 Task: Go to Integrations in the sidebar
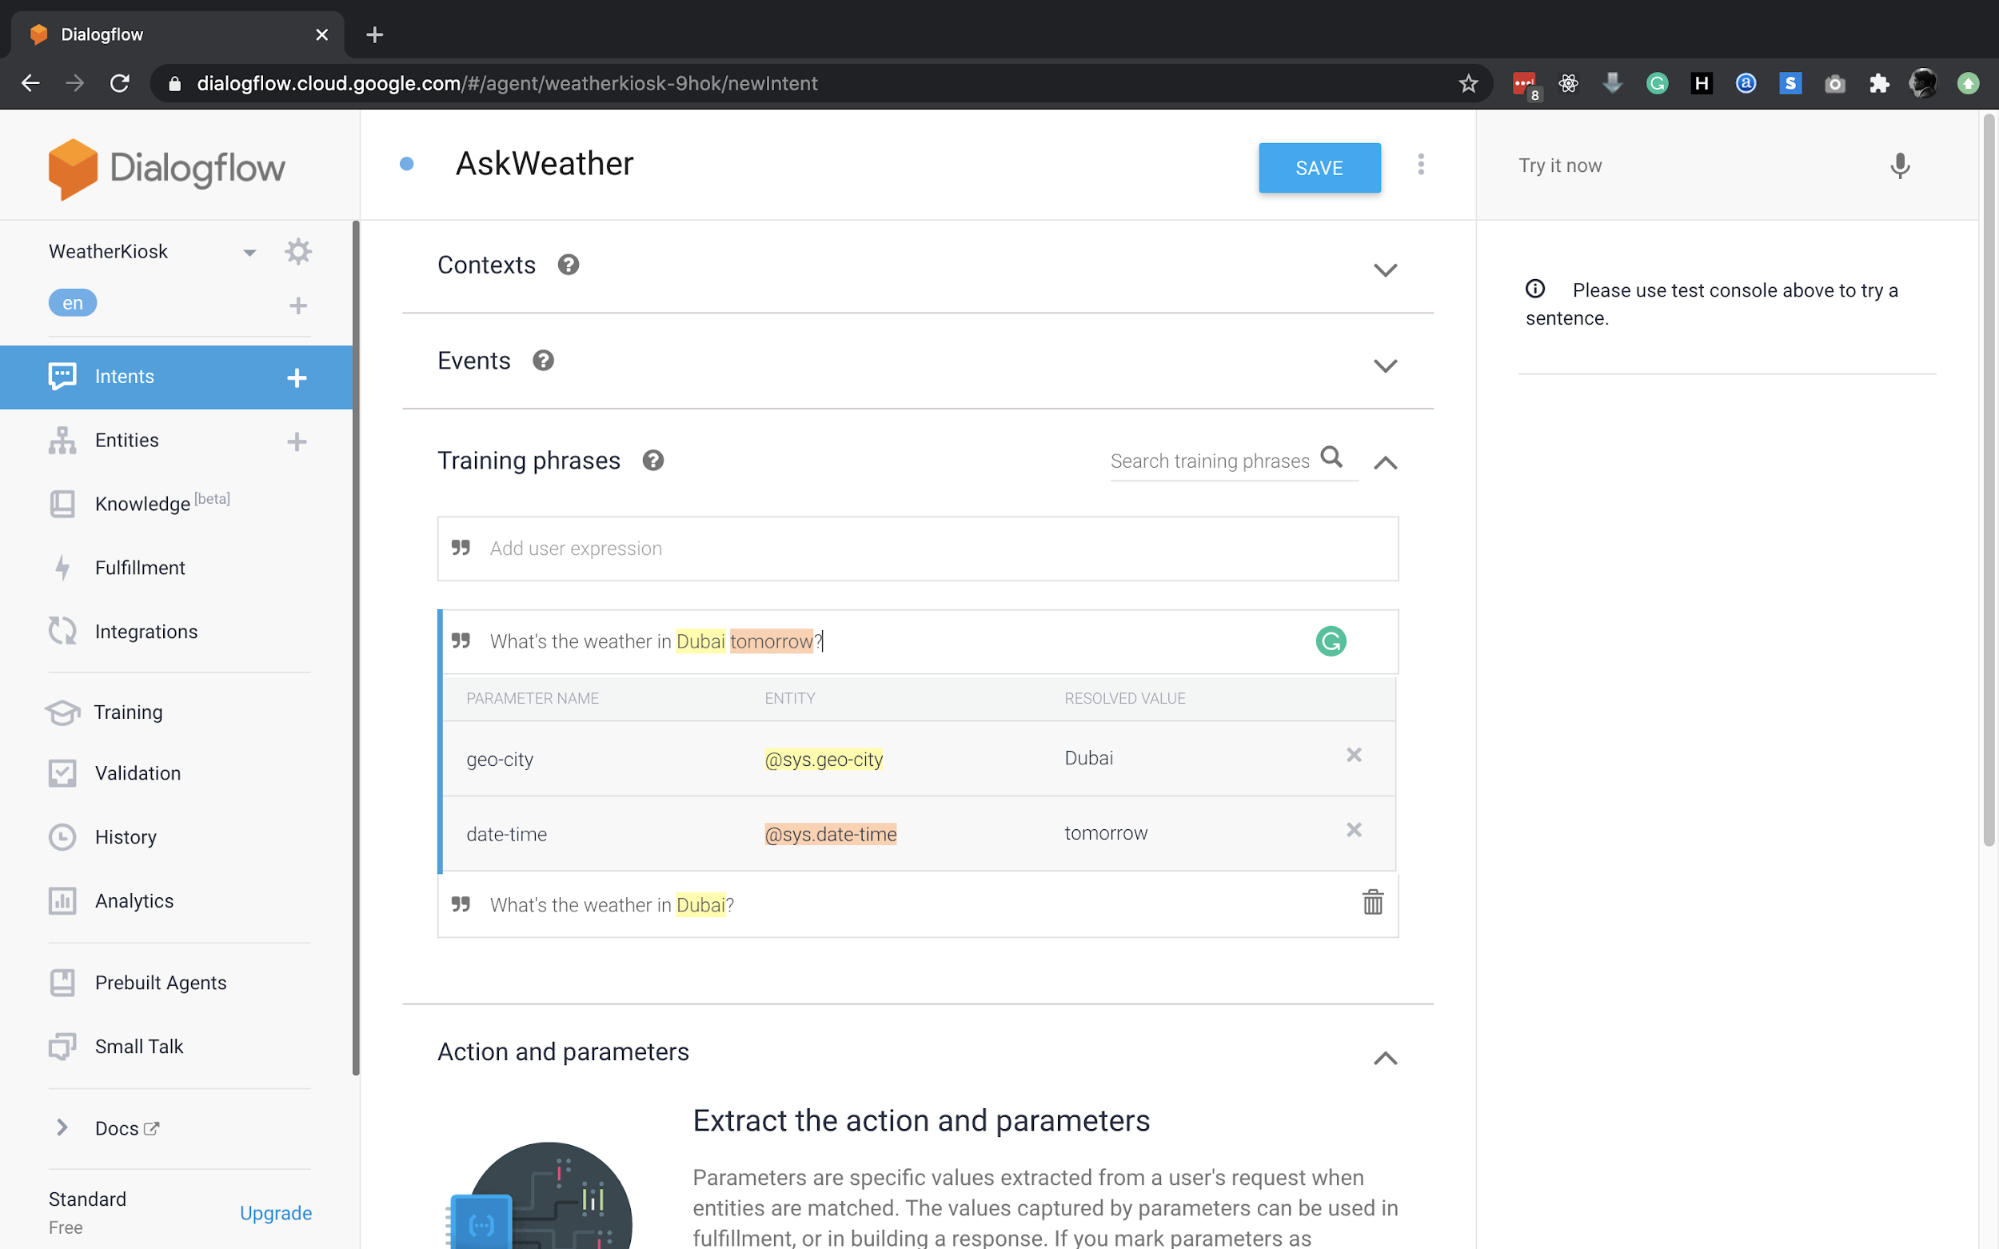pyautogui.click(x=146, y=632)
